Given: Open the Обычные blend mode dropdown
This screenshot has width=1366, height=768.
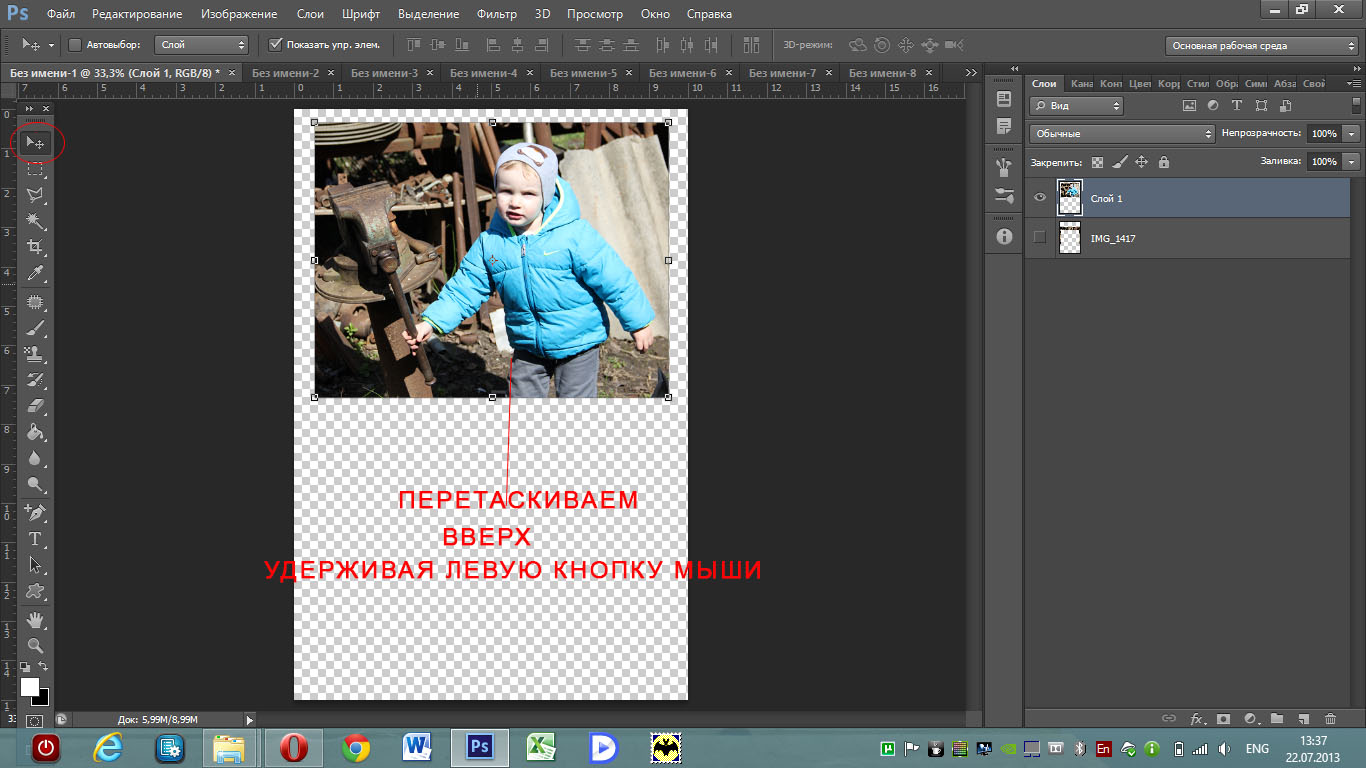Looking at the screenshot, I should click(x=1121, y=134).
